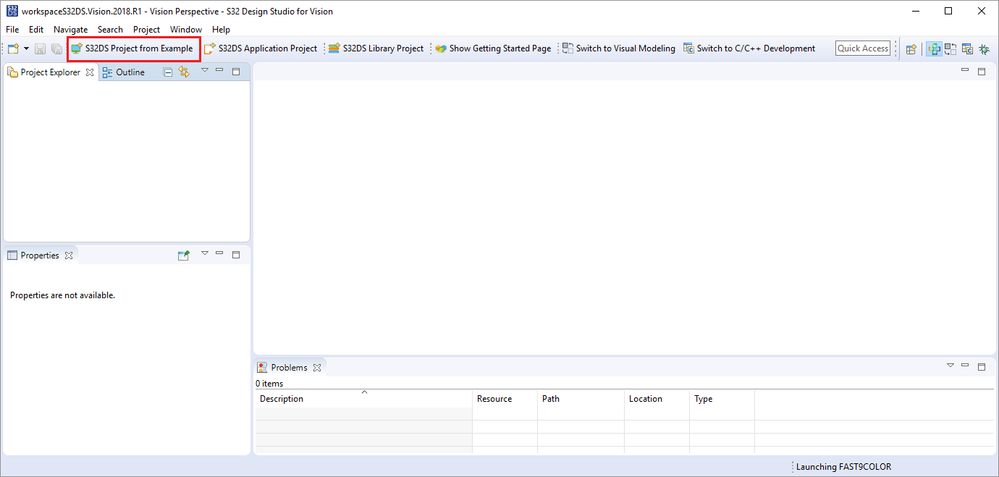Click the '0 items' Problems count

(x=270, y=383)
